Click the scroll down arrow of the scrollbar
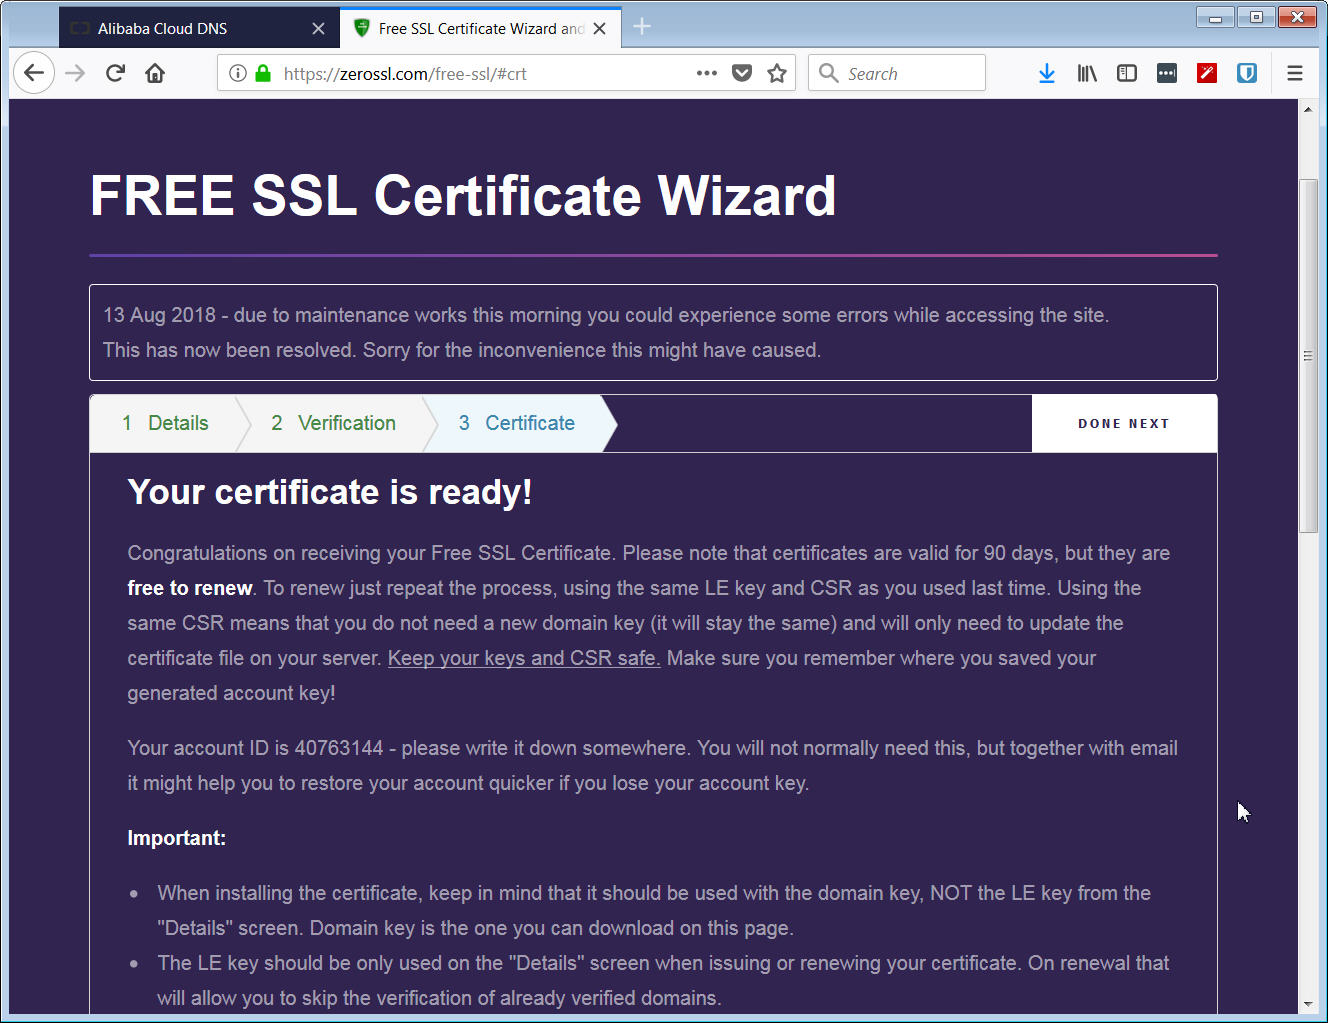Image resolution: width=1328 pixels, height=1023 pixels. tap(1308, 1004)
